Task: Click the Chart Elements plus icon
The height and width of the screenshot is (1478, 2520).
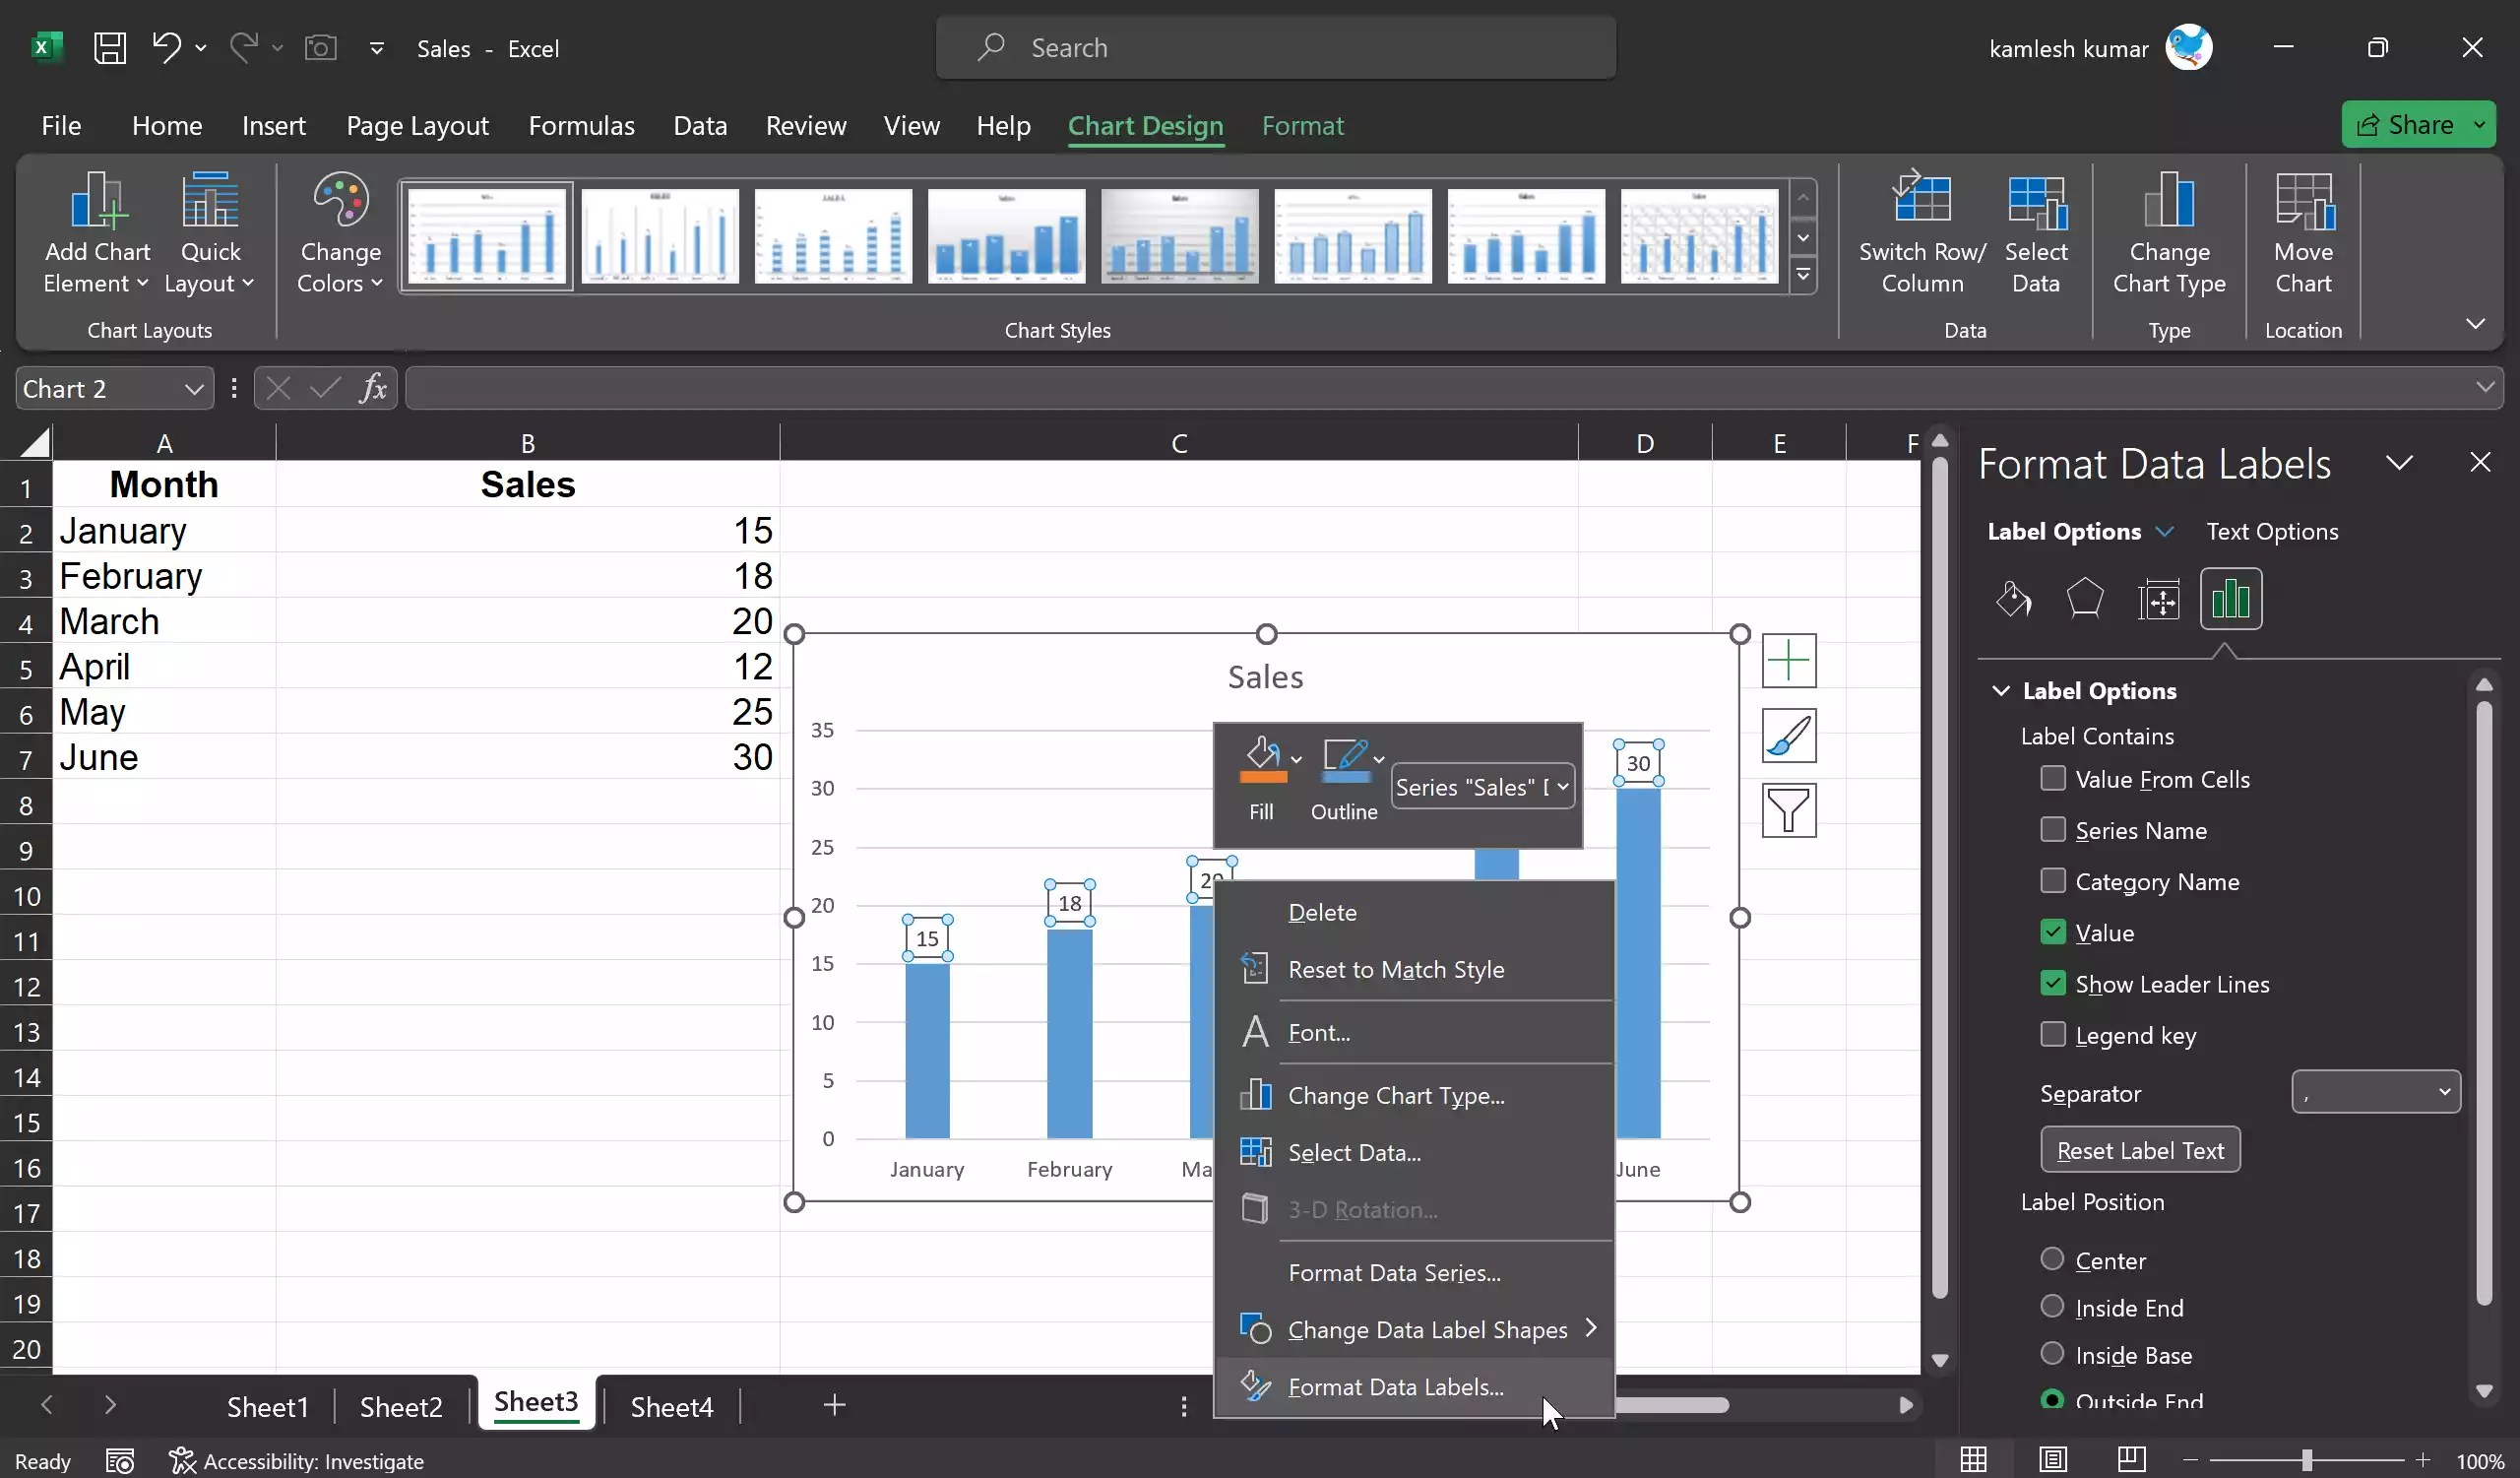Action: coord(1789,661)
